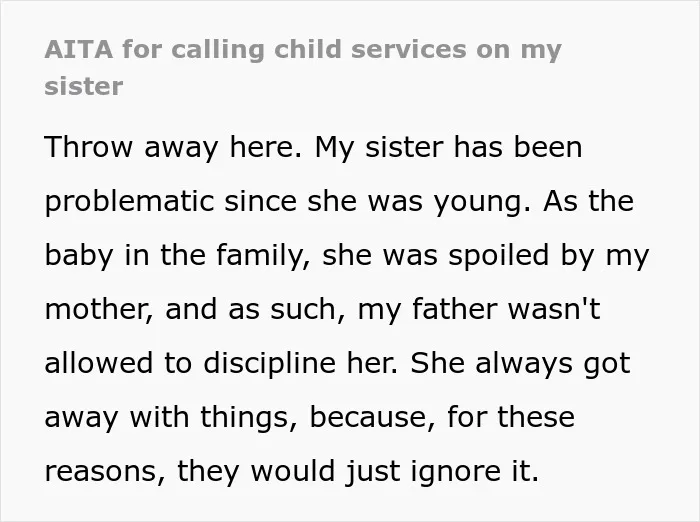
Task: Click the words 'ignore it.' at paragraph end
Action: point(475,472)
